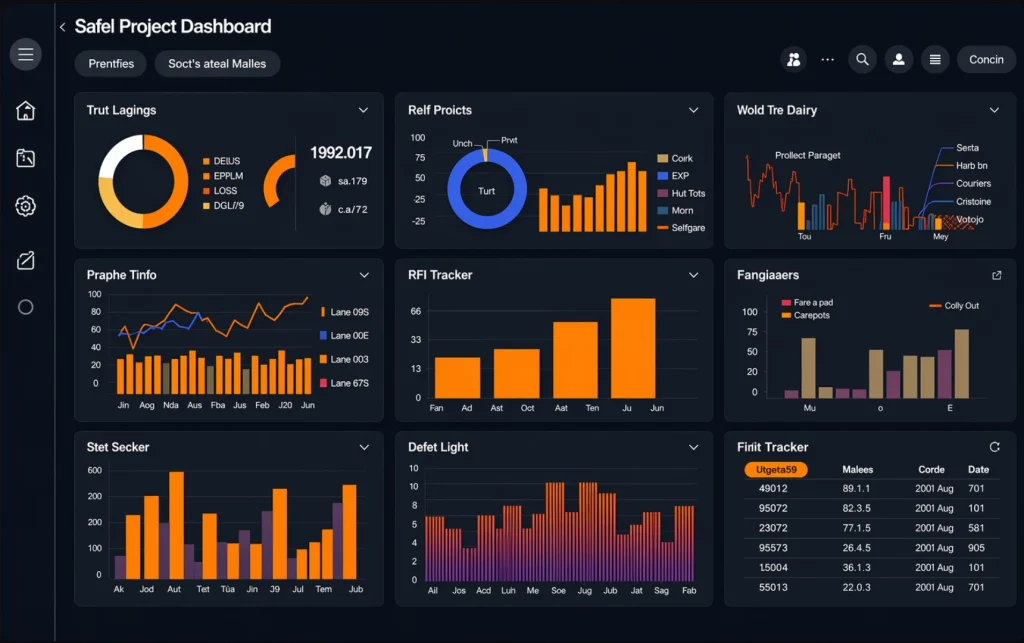
Task: Open the RFI Tracker chevron menu
Action: click(x=693, y=275)
